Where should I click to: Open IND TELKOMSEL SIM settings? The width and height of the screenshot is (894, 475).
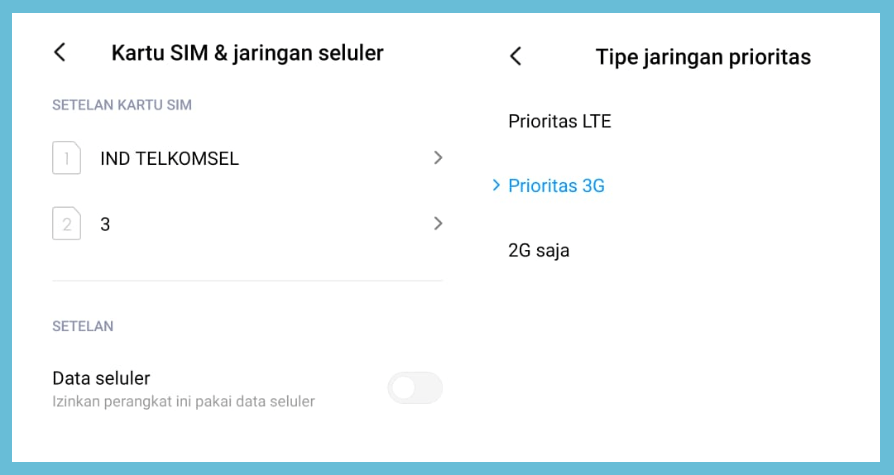pos(247,158)
